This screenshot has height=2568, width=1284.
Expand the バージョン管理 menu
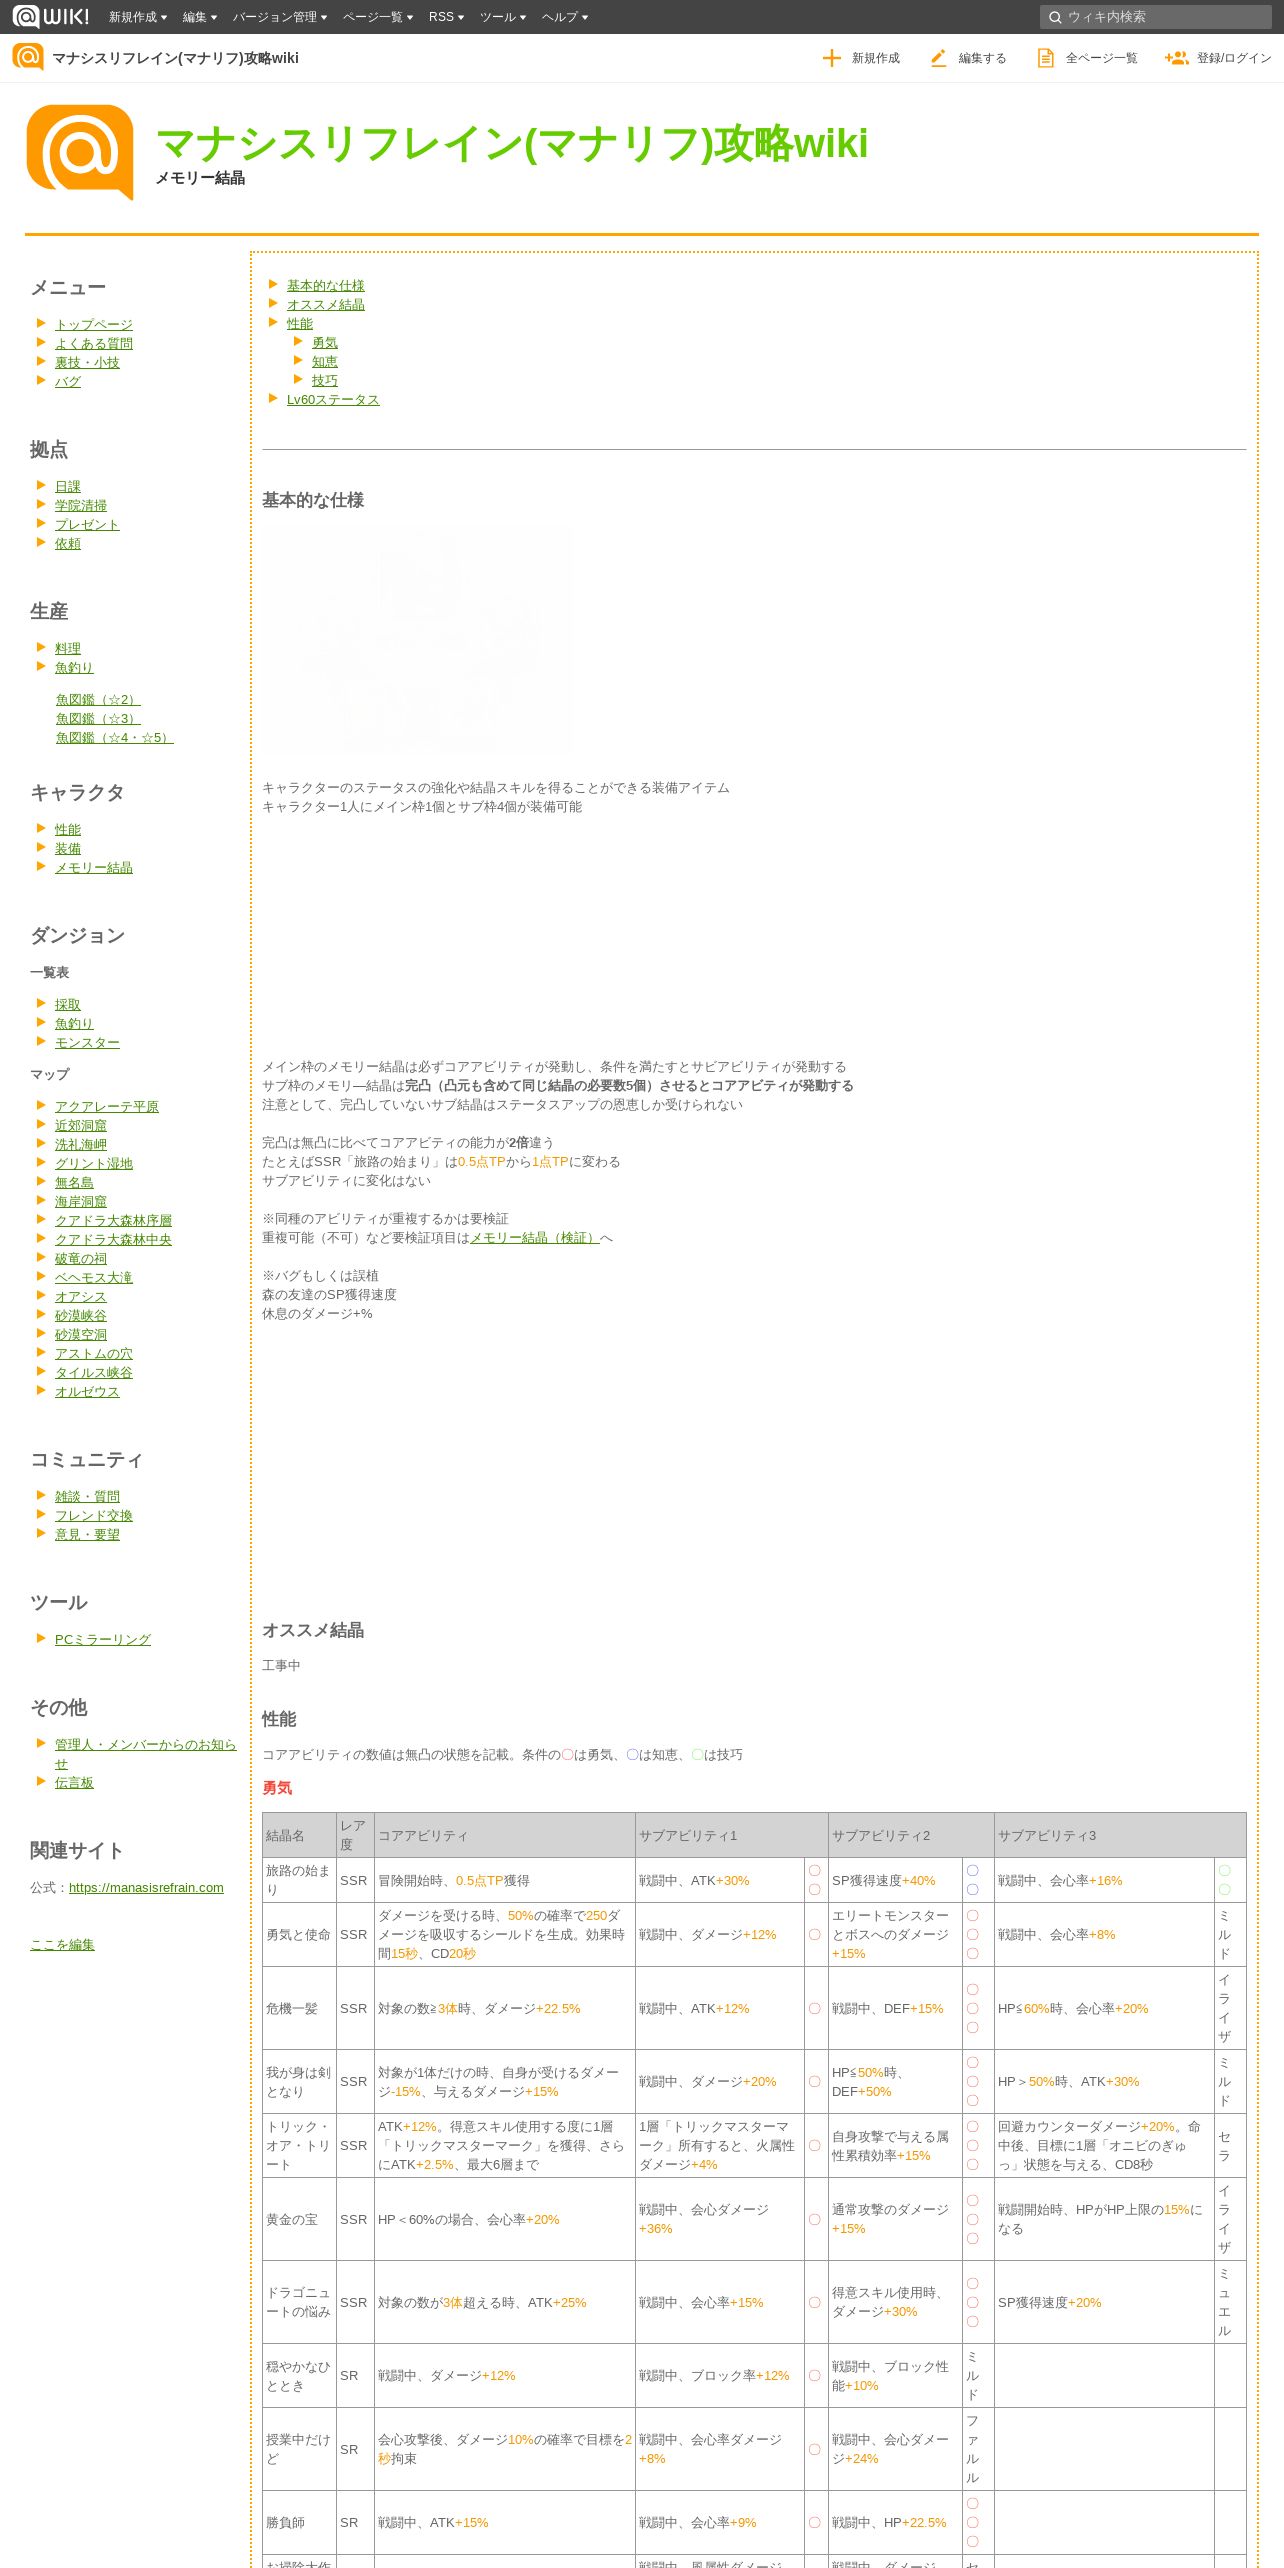click(x=280, y=17)
